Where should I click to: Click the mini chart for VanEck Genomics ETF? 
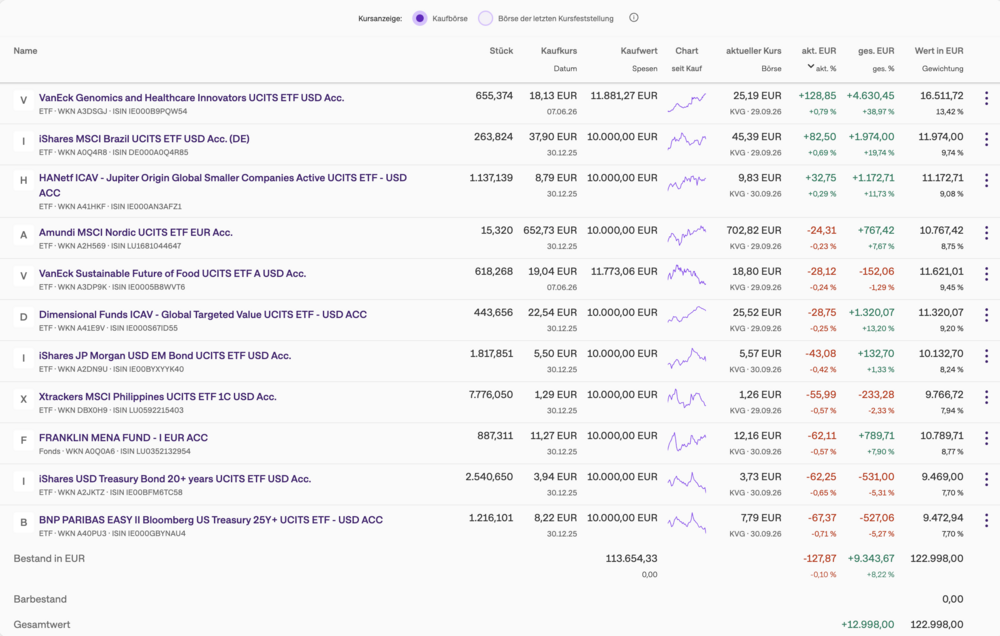pos(687,102)
